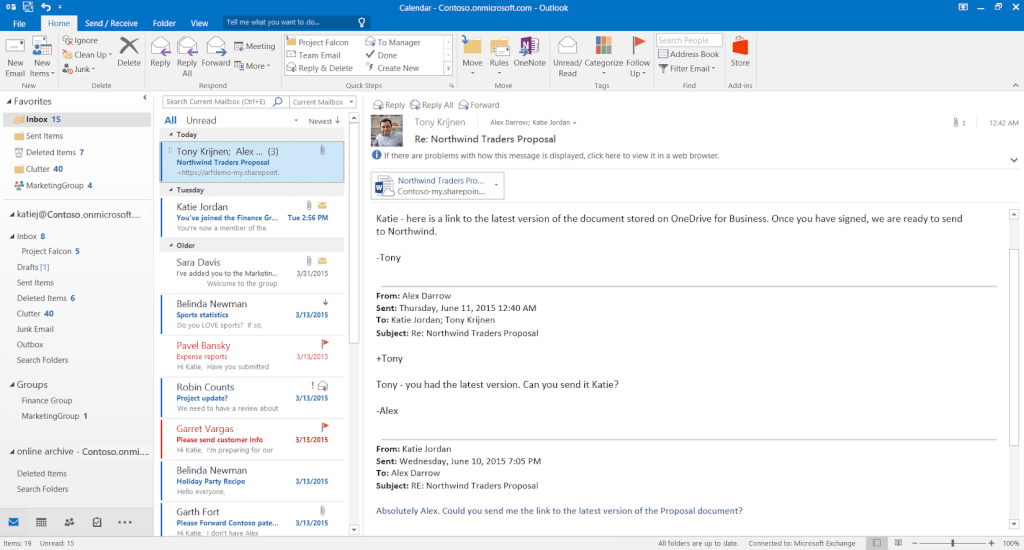Open navigation options ellipsis
This screenshot has width=1024, height=550.
pos(125,522)
